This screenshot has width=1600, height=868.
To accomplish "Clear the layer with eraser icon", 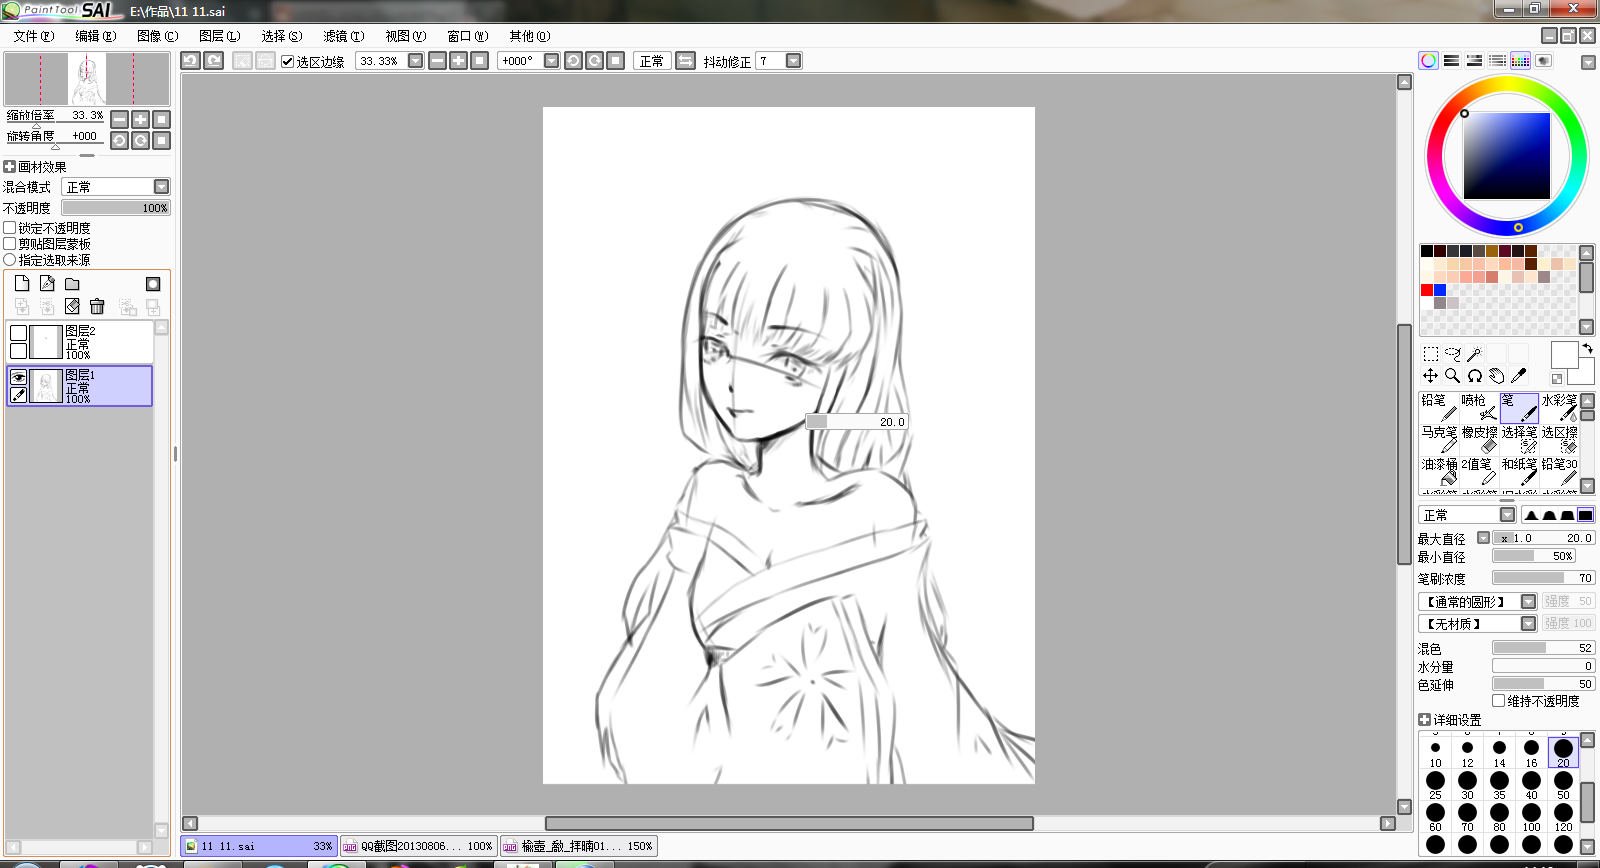I will pyautogui.click(x=72, y=306).
